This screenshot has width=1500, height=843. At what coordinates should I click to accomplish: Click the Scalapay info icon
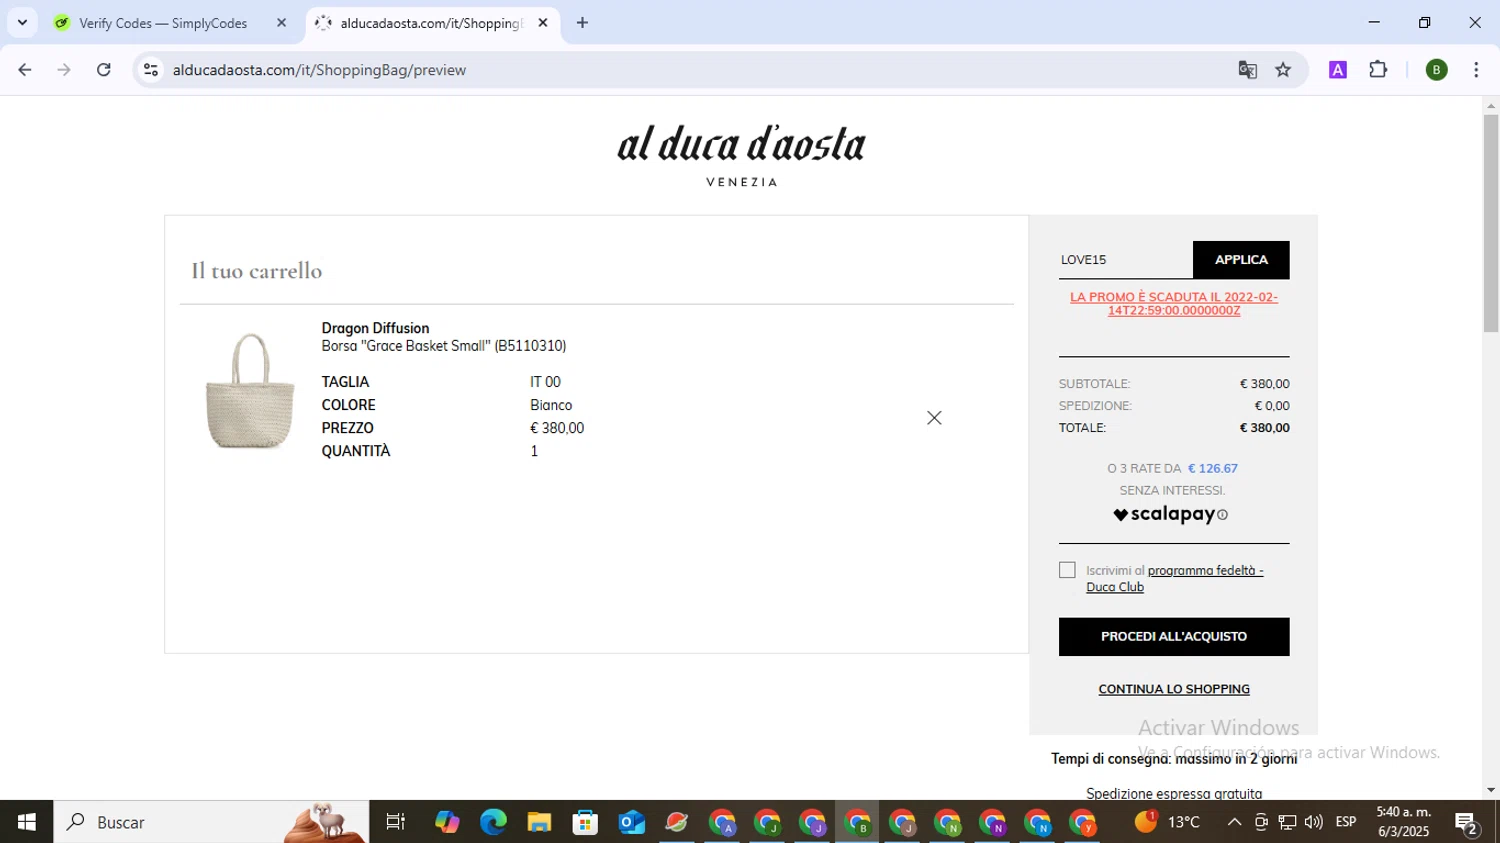pos(1223,515)
